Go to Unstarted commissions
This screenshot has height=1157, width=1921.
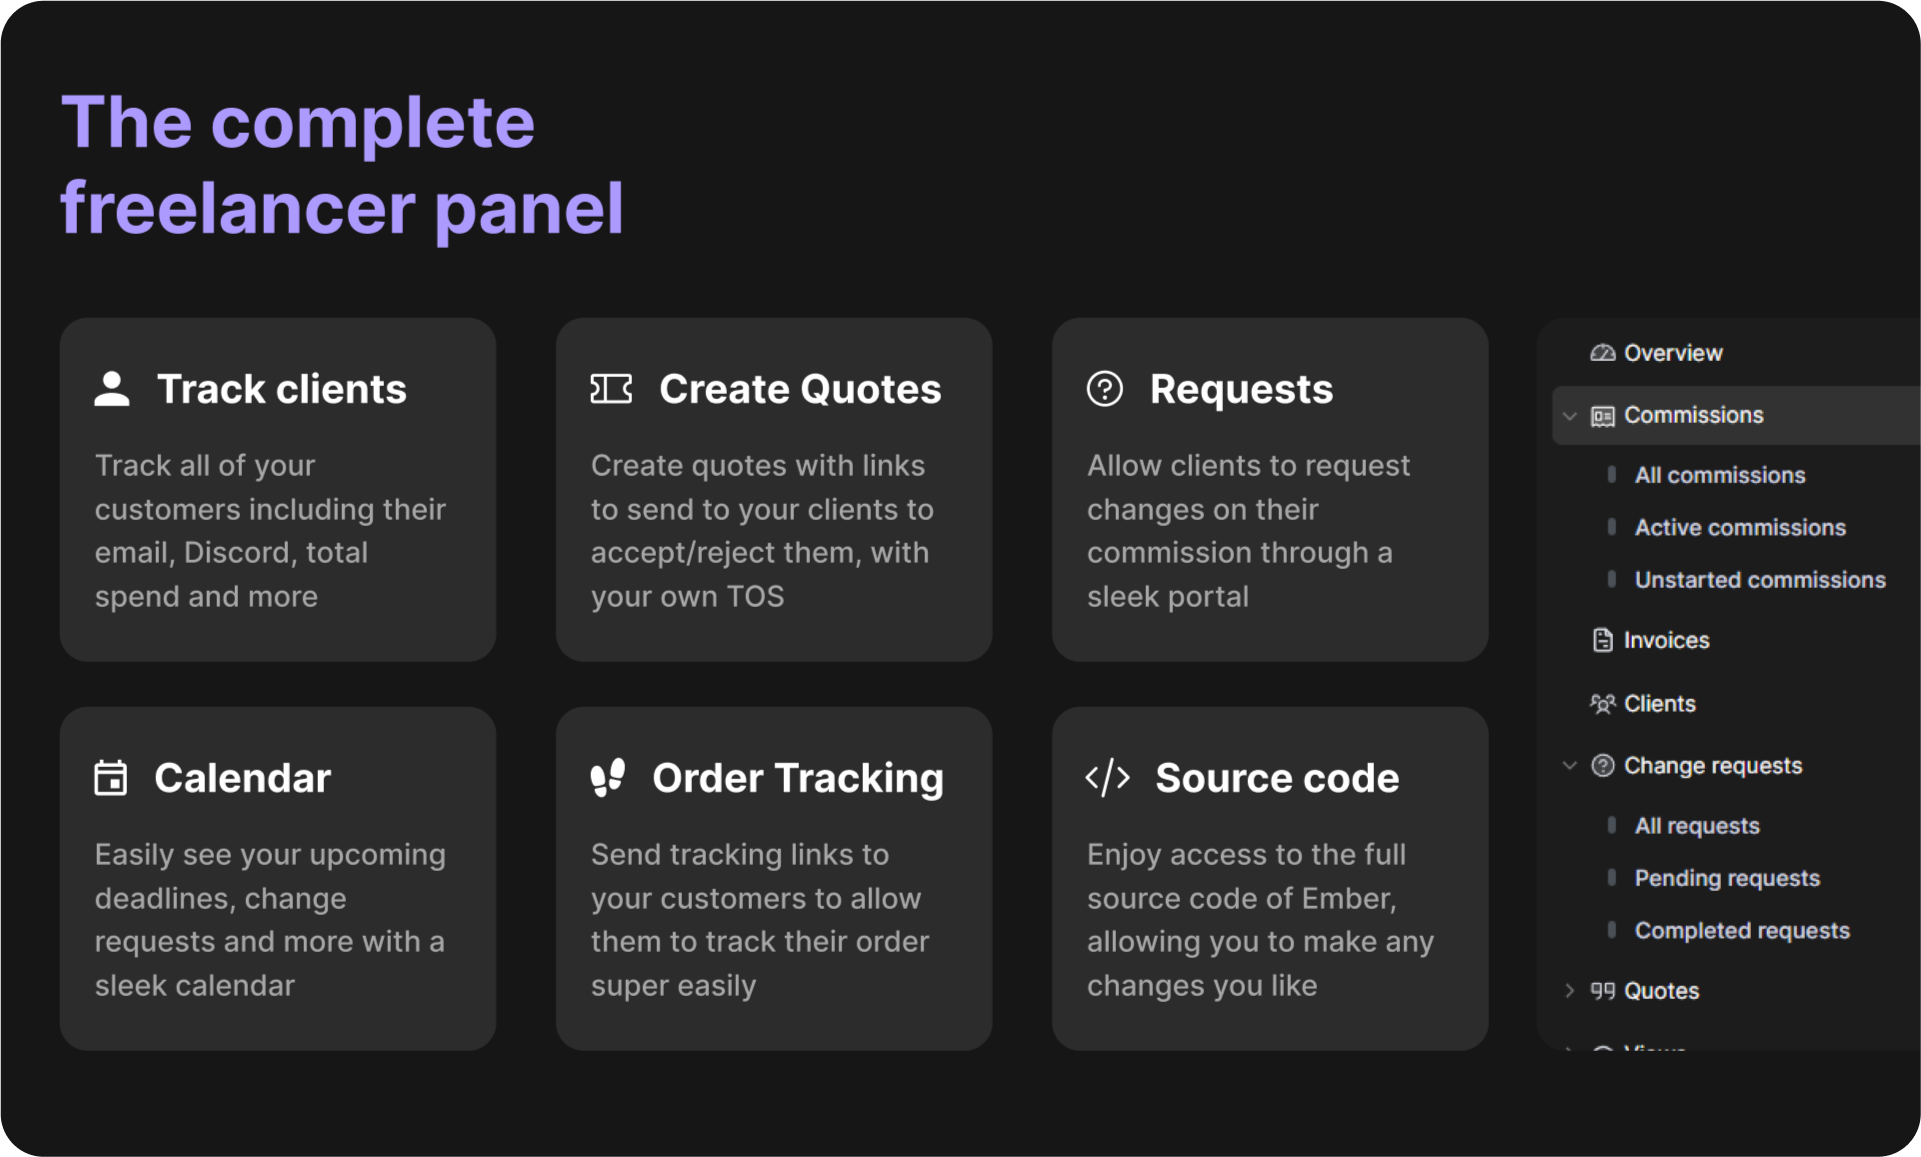(1759, 580)
